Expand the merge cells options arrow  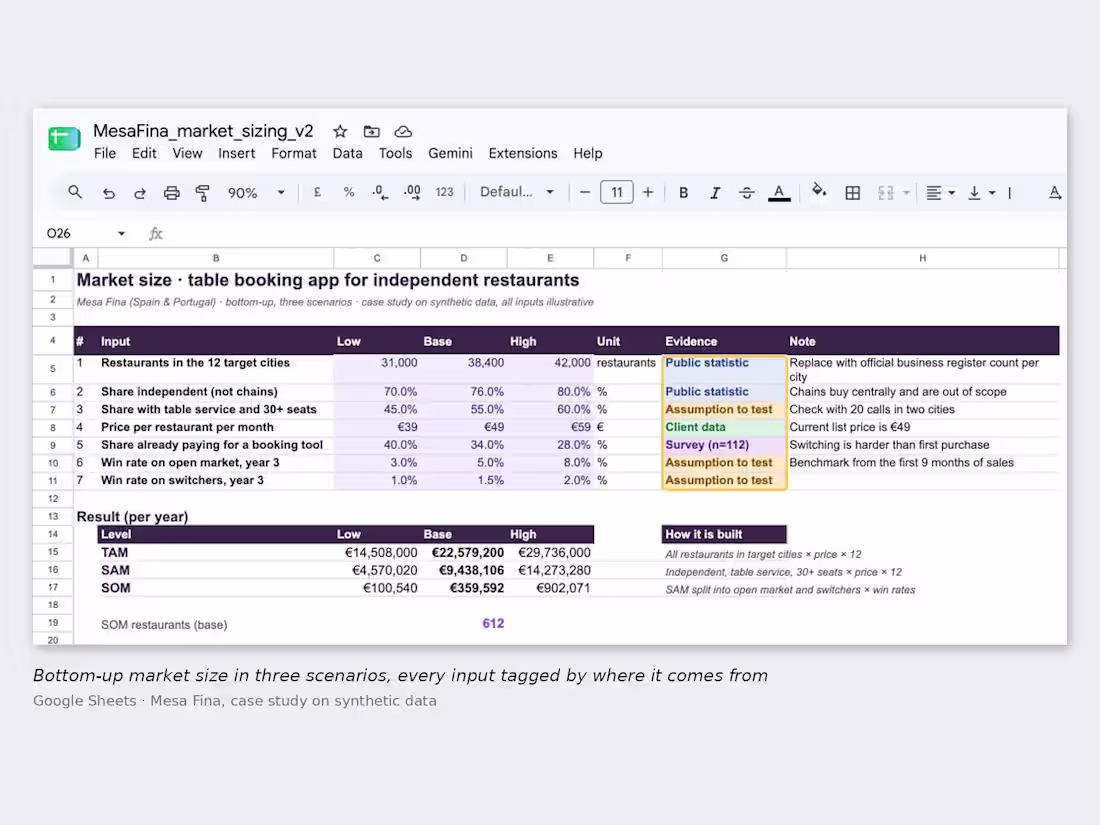pyautogui.click(x=906, y=193)
